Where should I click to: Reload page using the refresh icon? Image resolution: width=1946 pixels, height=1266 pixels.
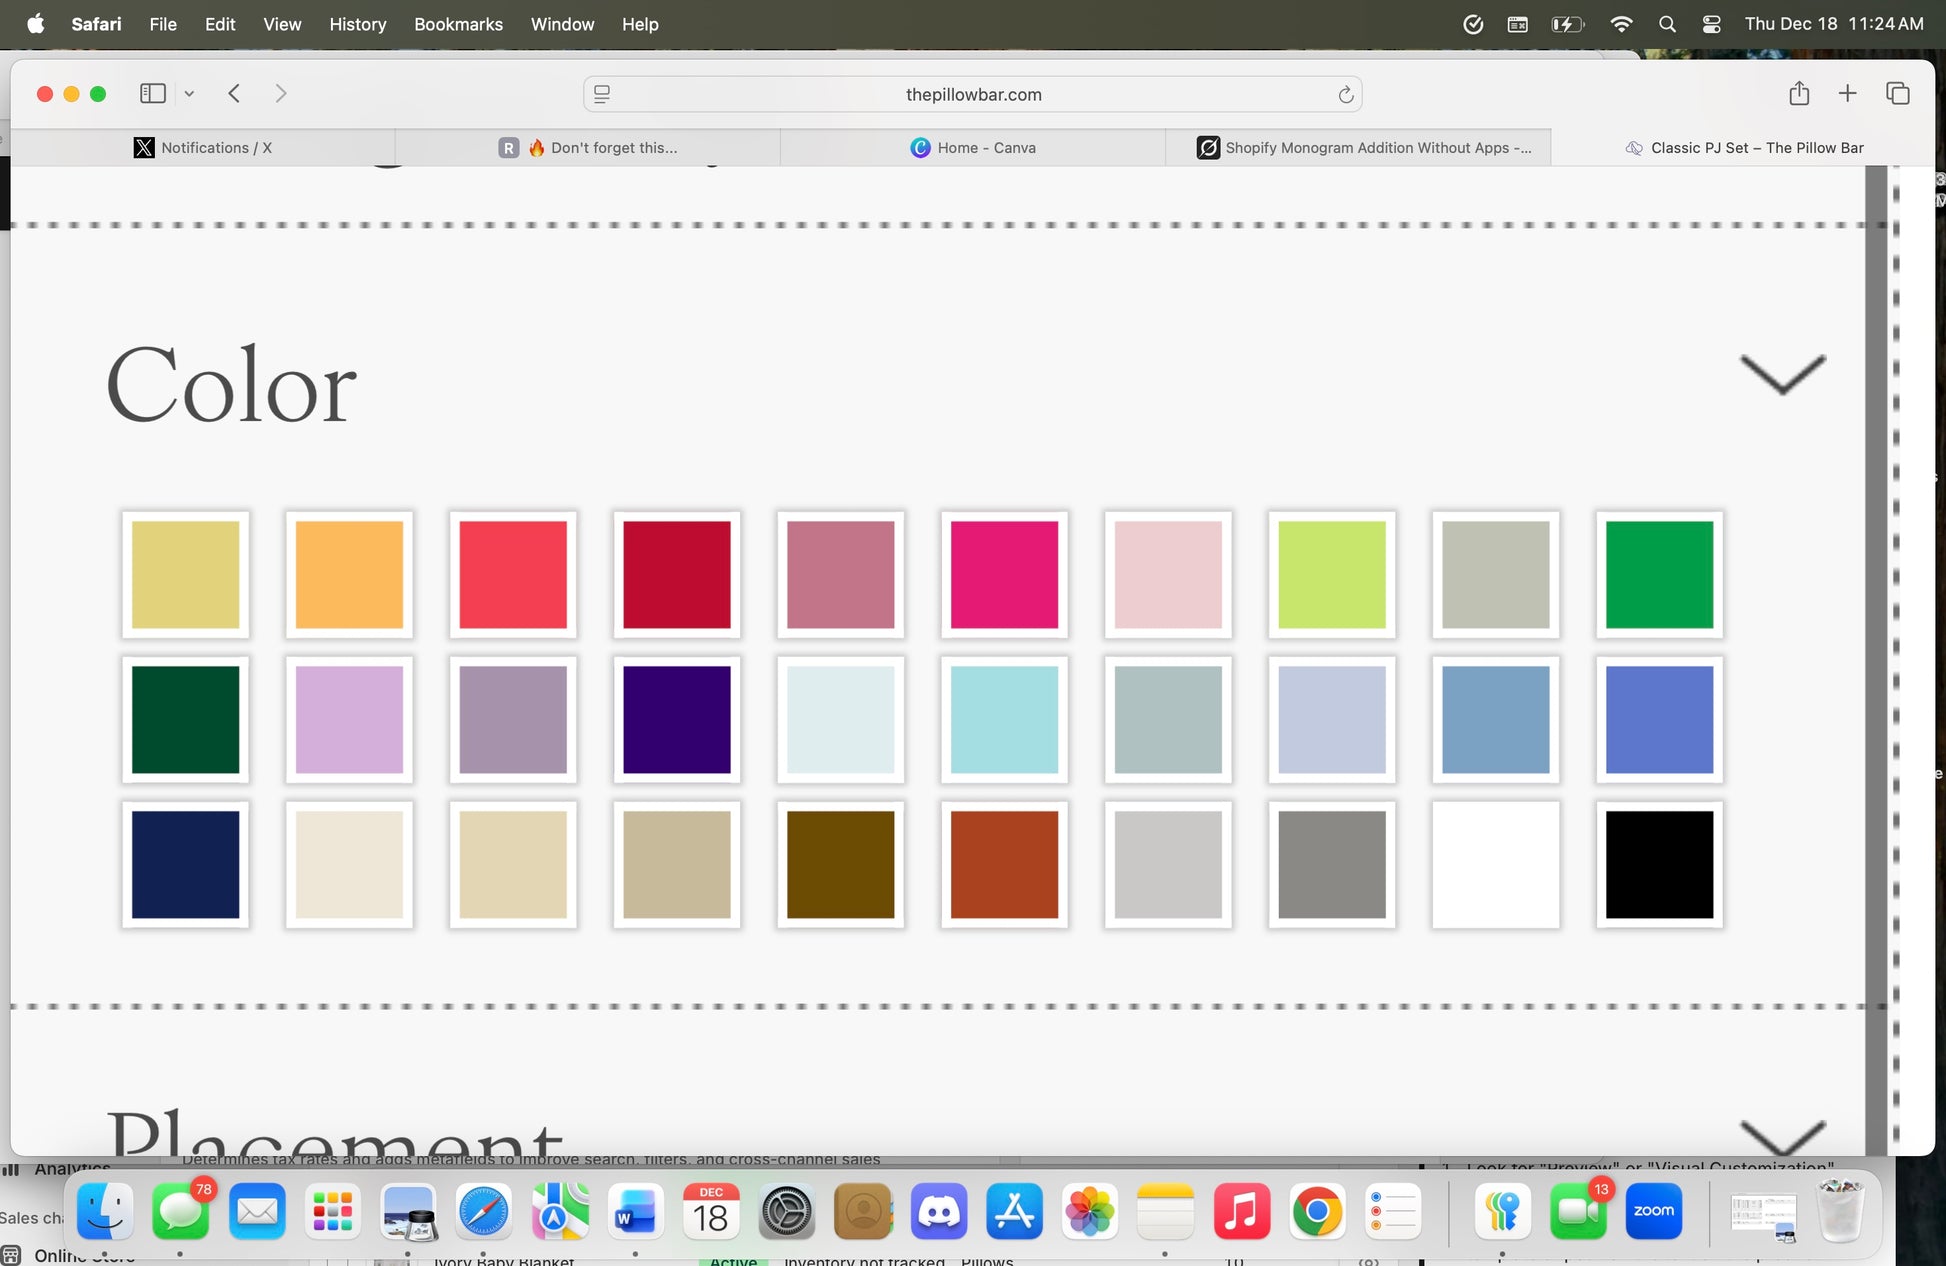click(x=1346, y=95)
